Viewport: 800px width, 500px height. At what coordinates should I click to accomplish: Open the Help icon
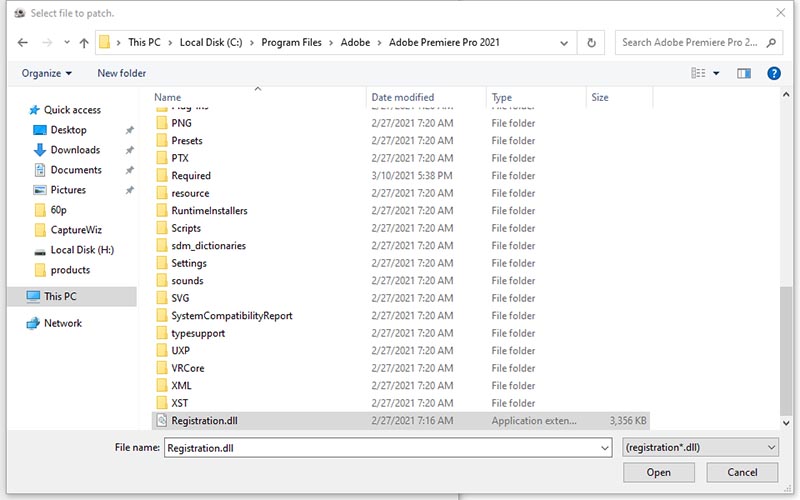774,73
